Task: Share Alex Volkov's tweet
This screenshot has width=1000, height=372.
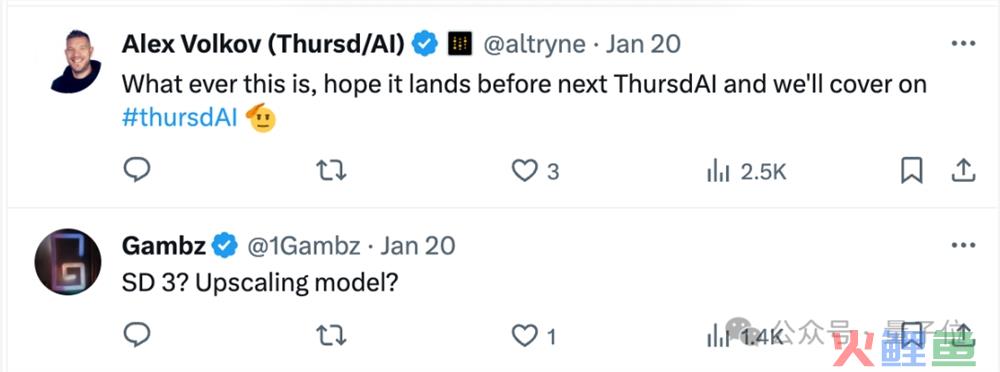Action: click(963, 171)
